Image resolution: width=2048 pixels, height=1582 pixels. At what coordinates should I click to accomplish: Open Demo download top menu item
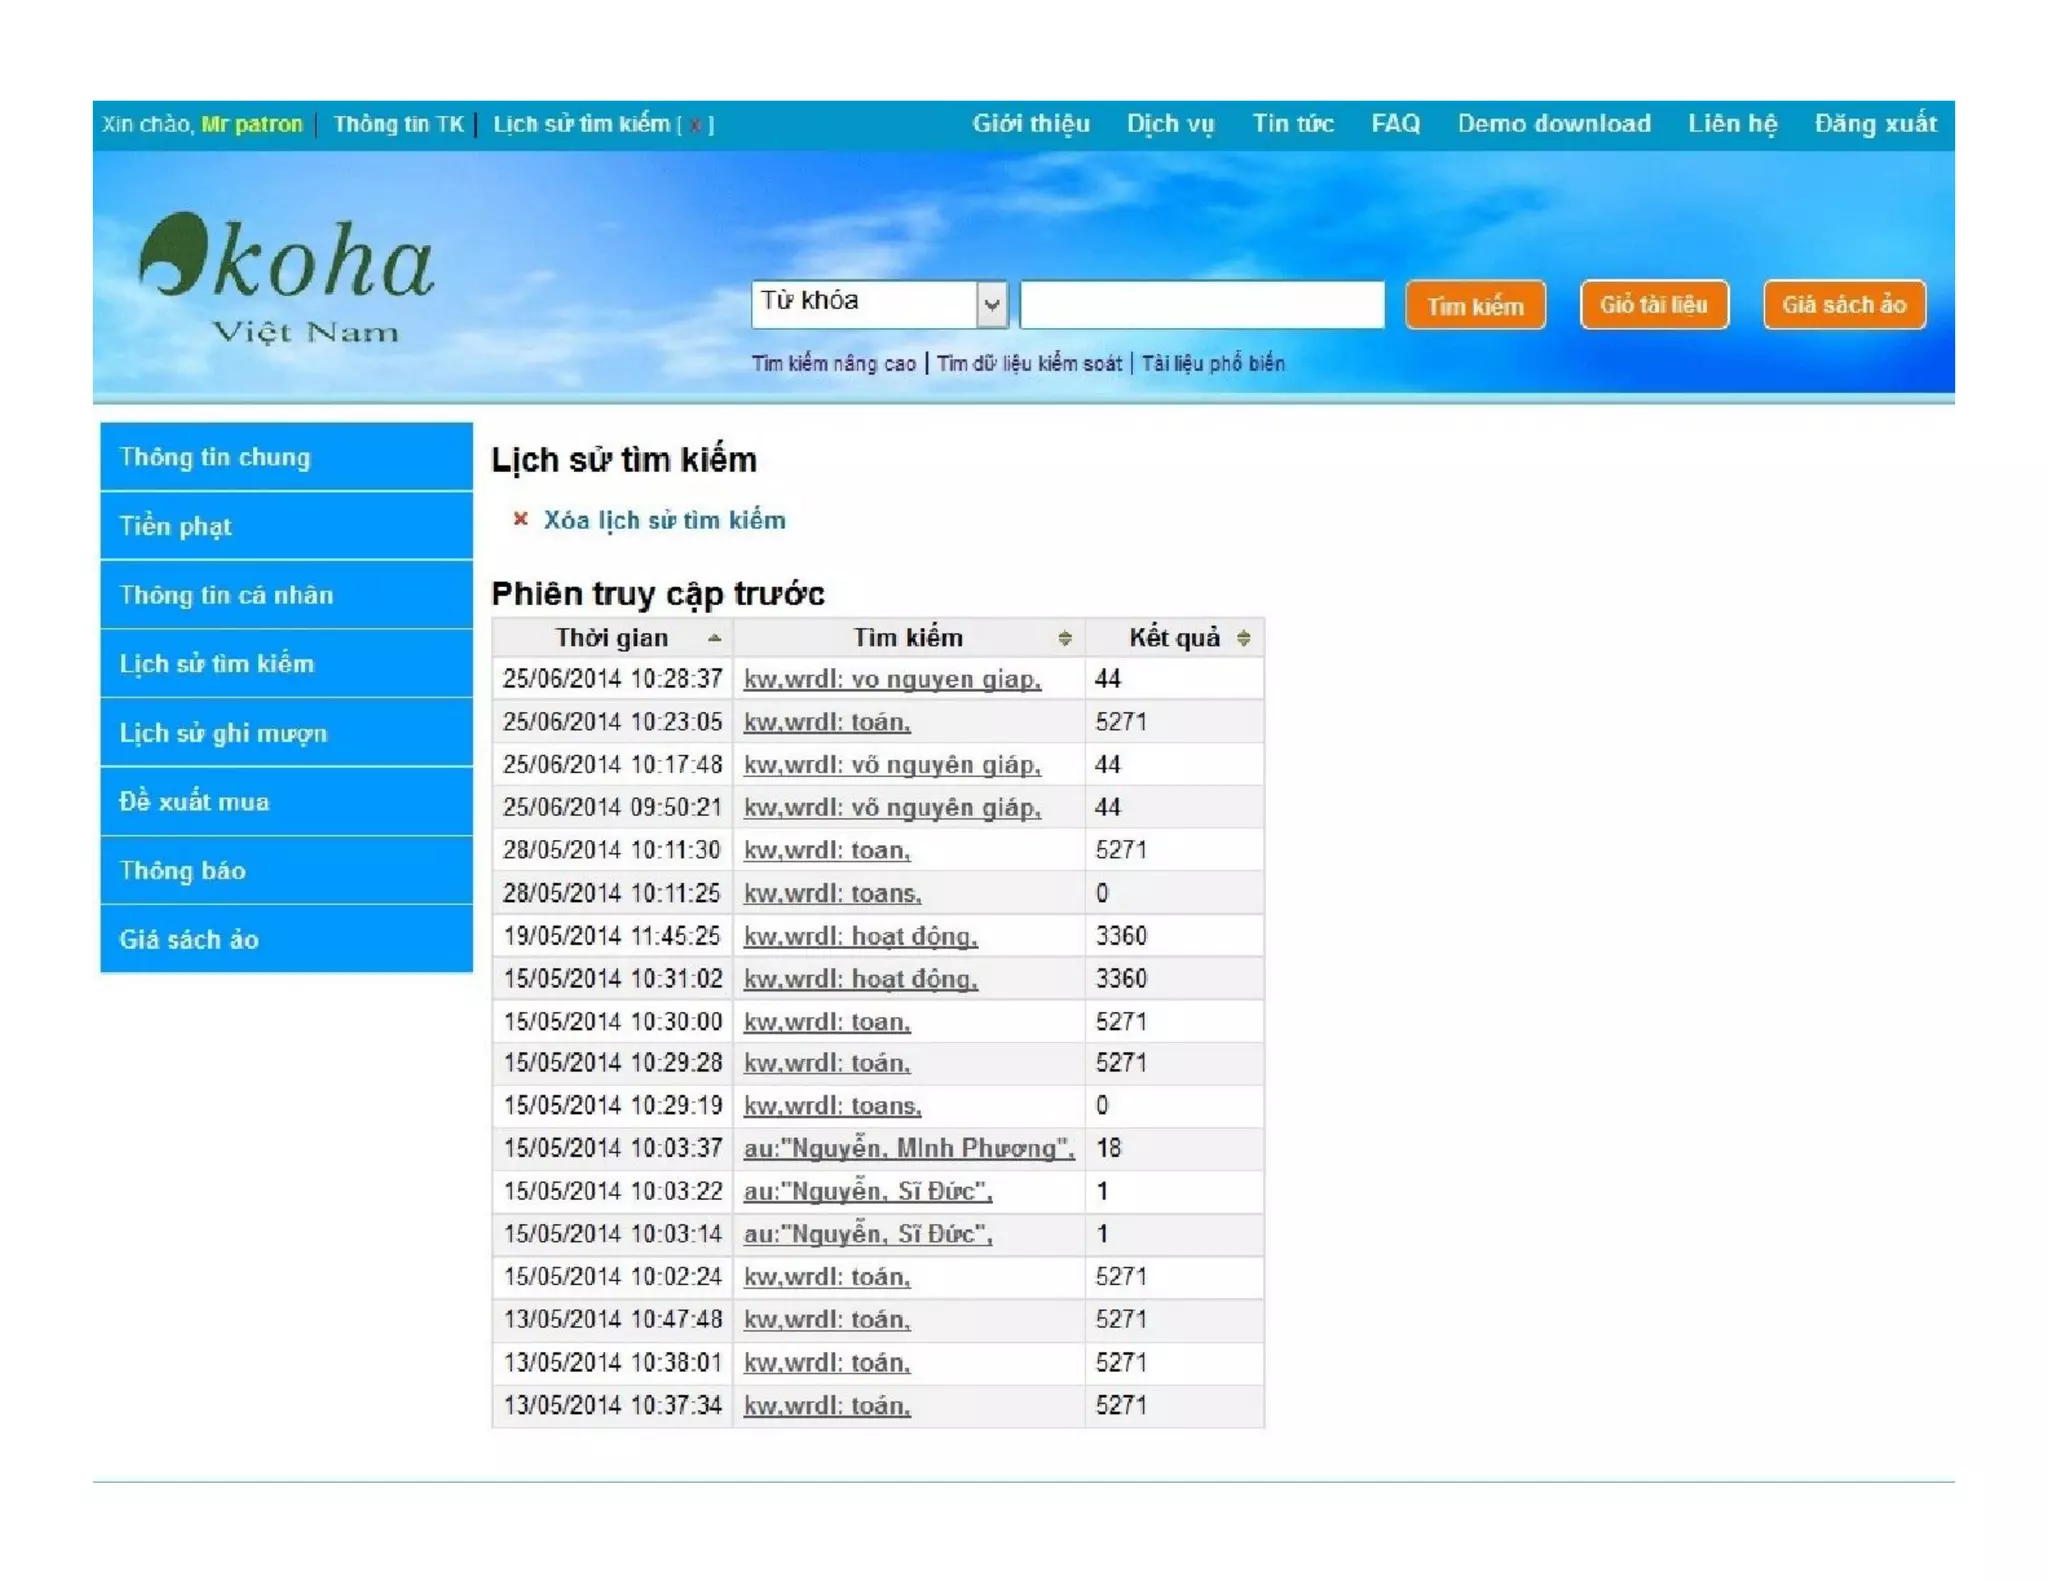[1553, 124]
